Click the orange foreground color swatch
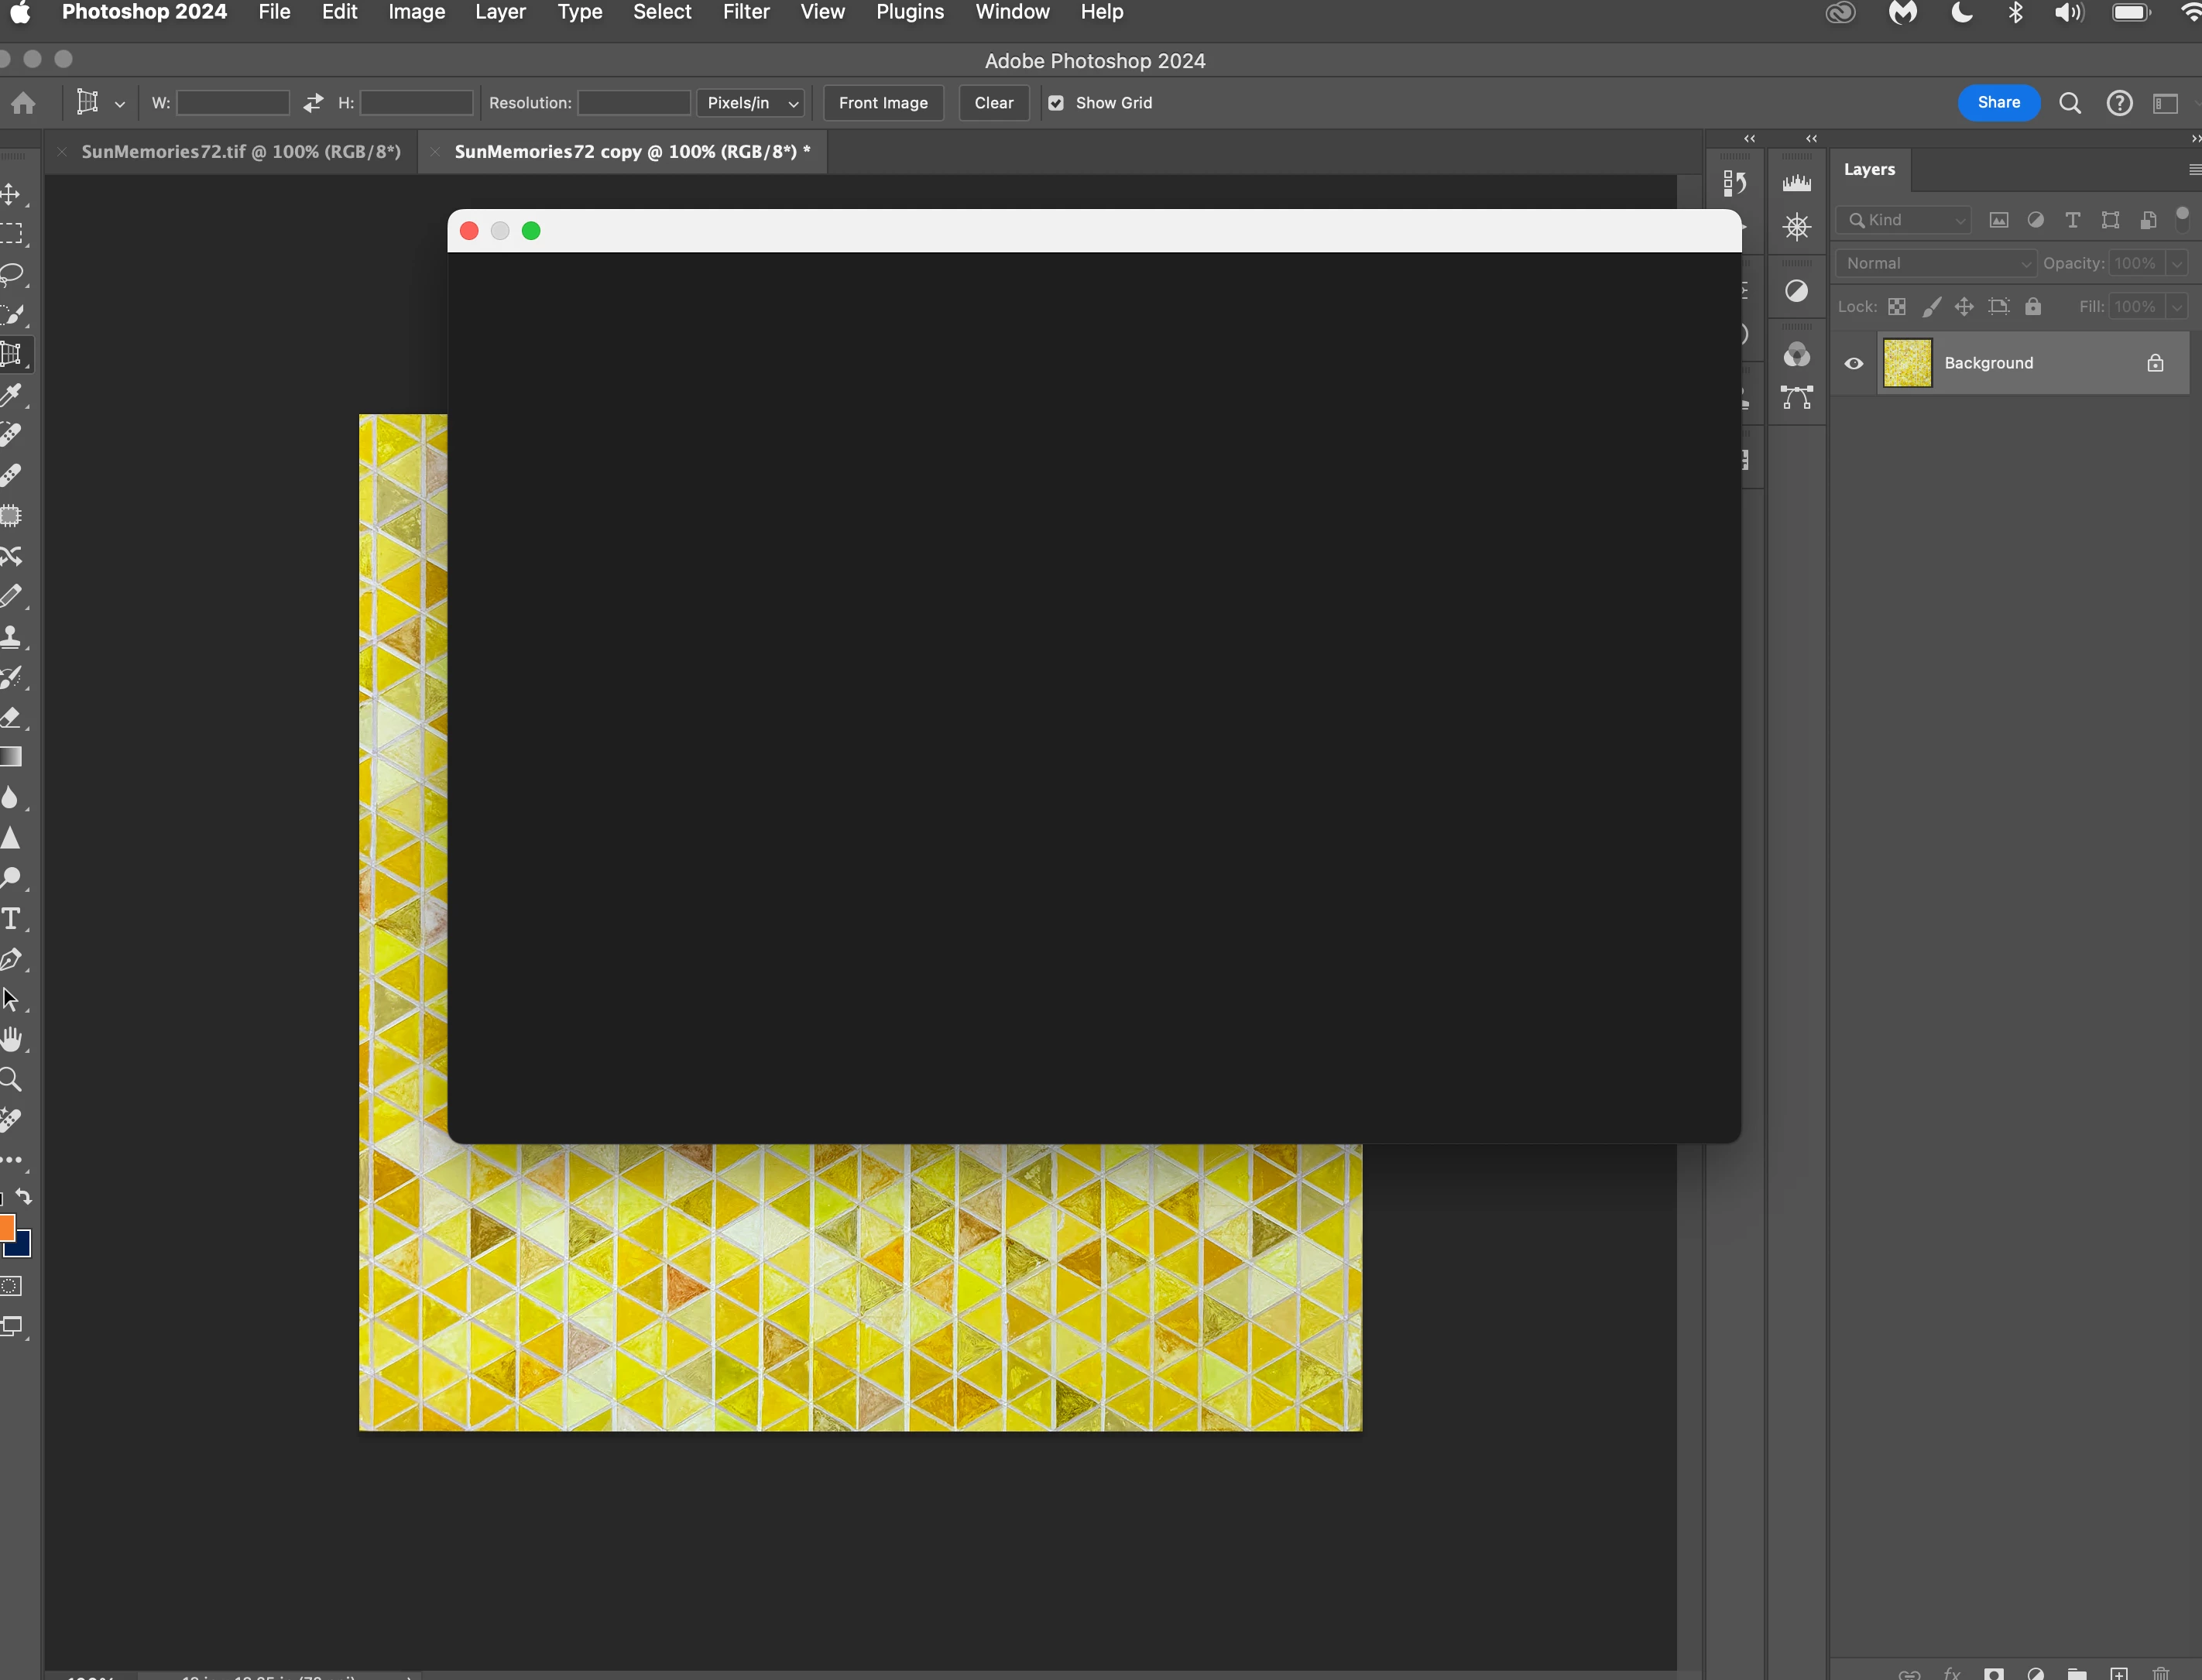The height and width of the screenshot is (1680, 2202). (x=6, y=1227)
